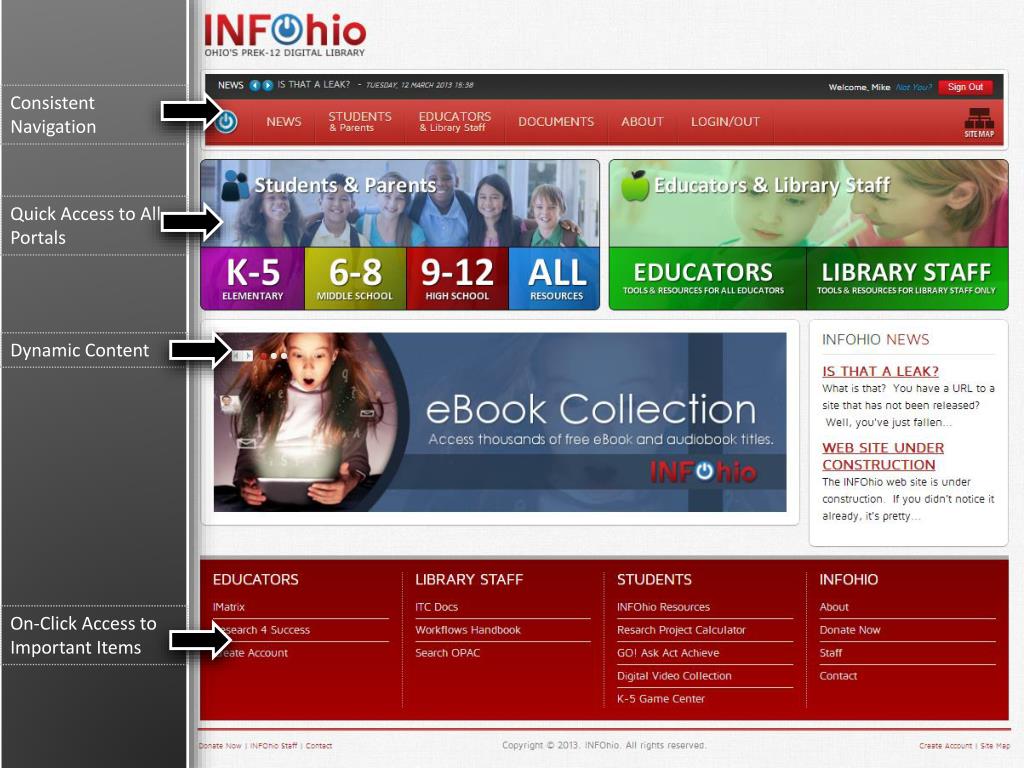Viewport: 1024px width, 768px height.
Task: Open the INFOhio Resources link
Action: click(664, 607)
